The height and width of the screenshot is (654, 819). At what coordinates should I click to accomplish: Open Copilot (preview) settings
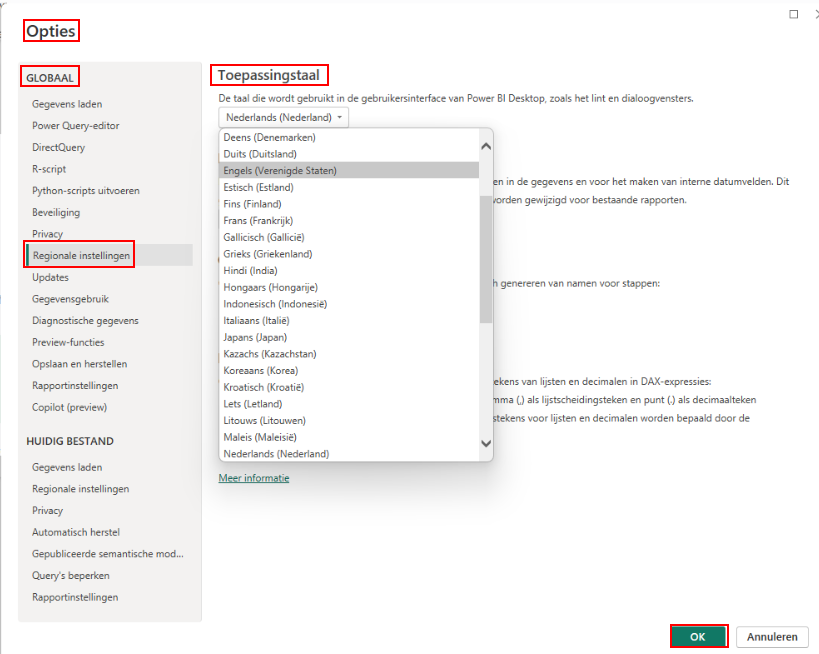click(69, 407)
